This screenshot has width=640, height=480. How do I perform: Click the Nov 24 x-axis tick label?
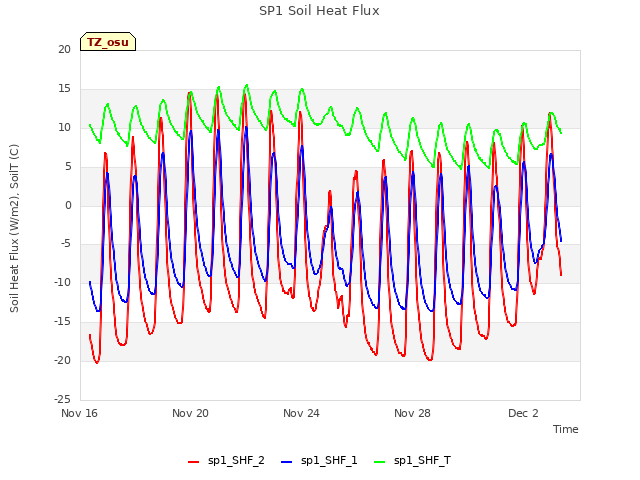pyautogui.click(x=301, y=413)
